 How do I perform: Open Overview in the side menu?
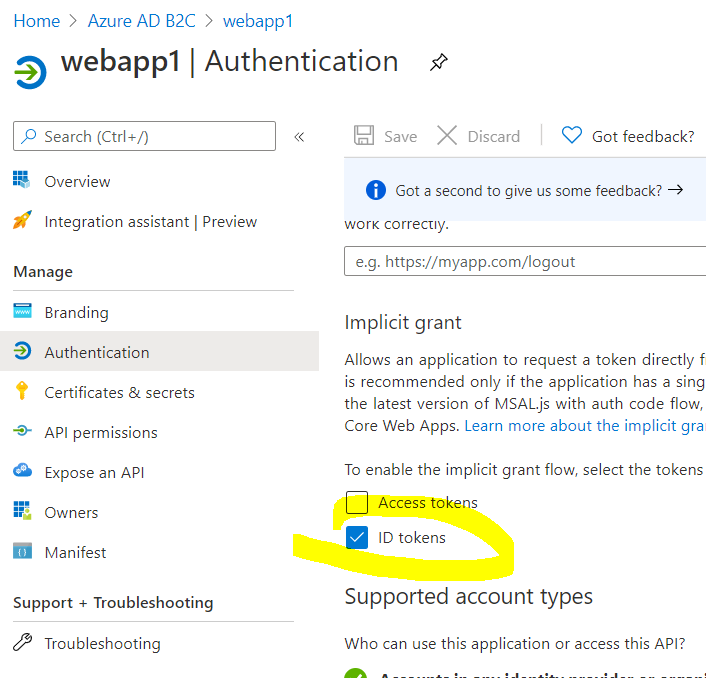coord(77,181)
